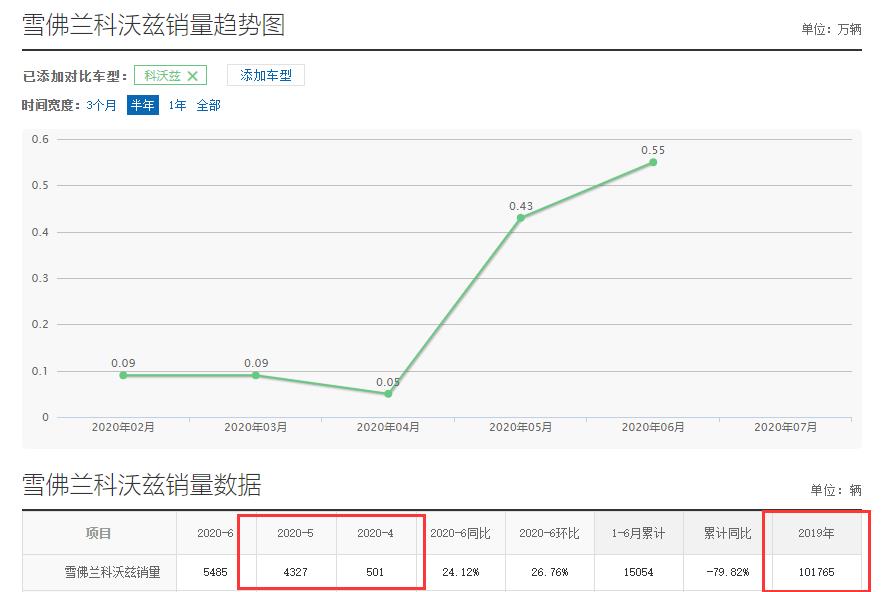Remove the 科沃兹 comparison model tag

click(x=192, y=76)
